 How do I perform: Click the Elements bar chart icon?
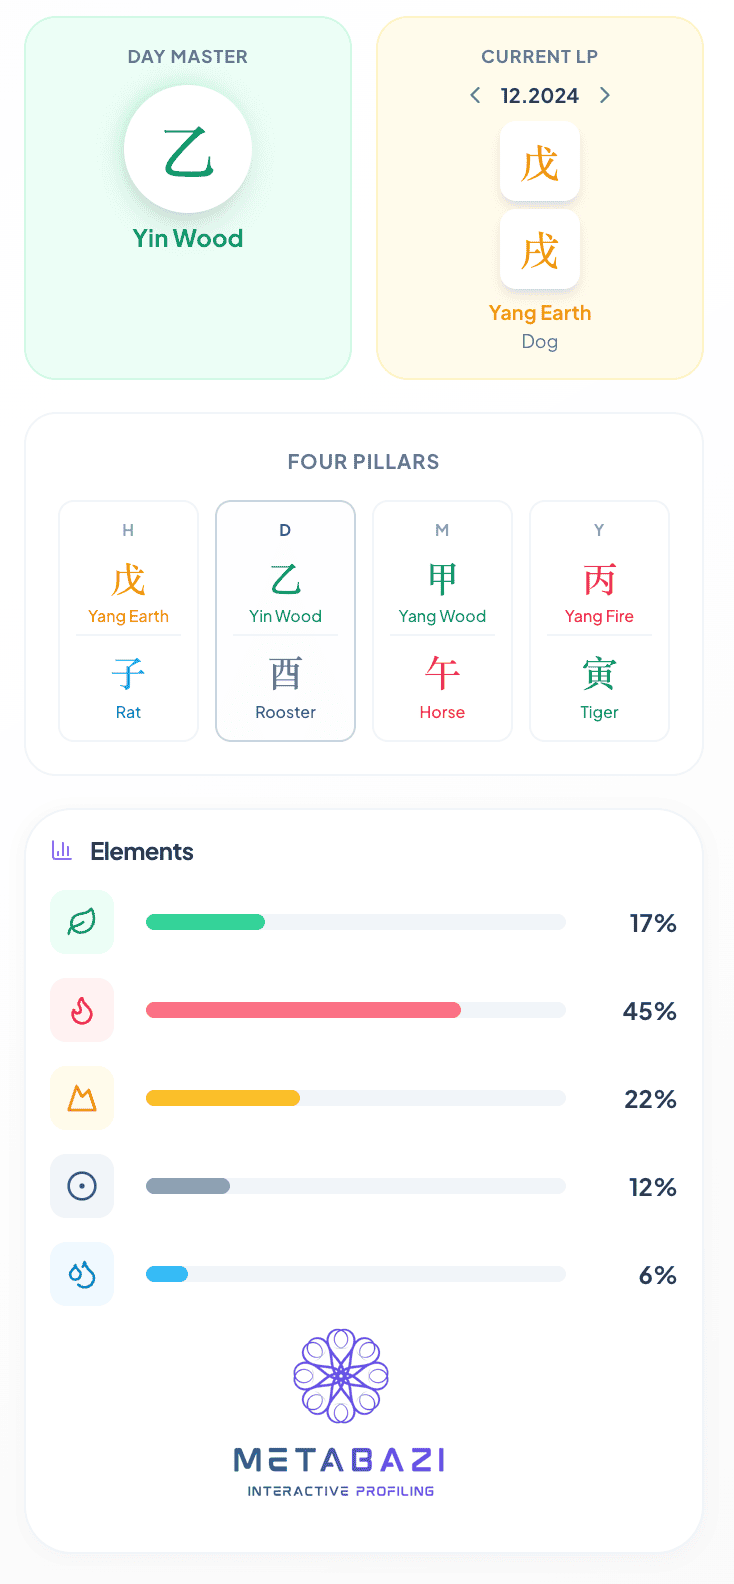(62, 851)
